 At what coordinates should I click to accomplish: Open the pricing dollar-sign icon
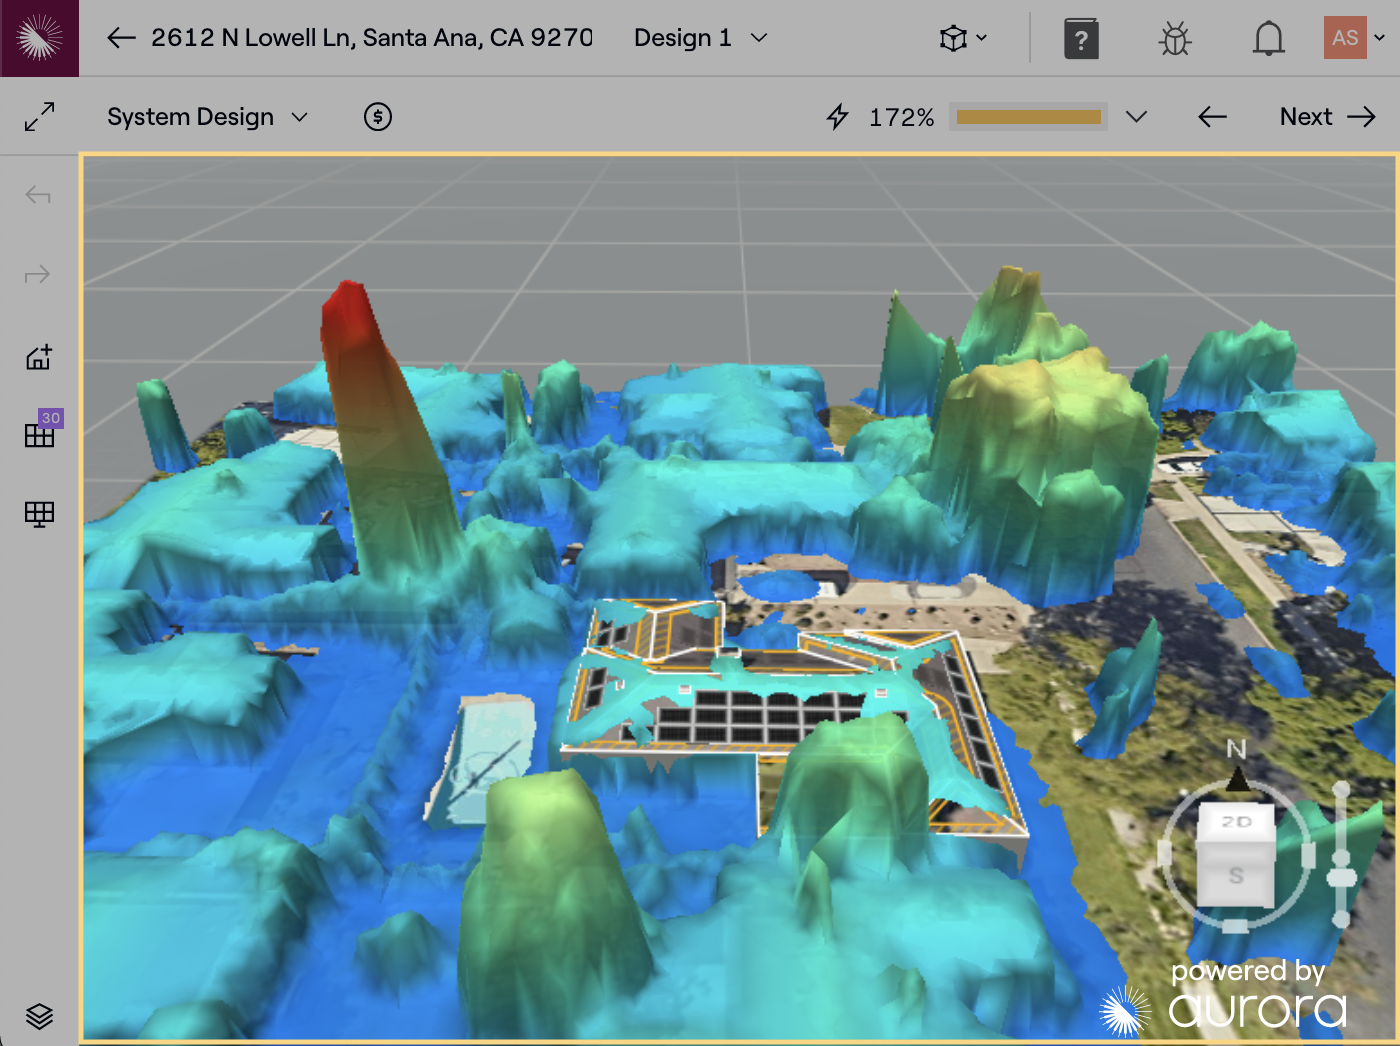point(377,117)
